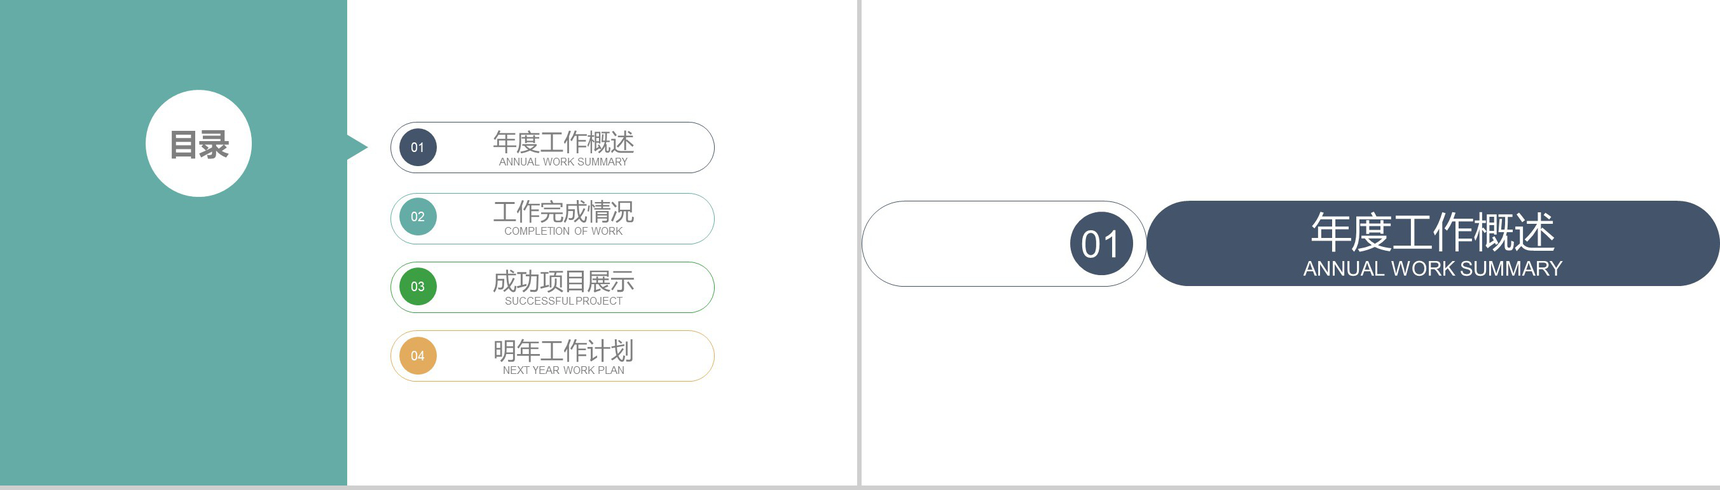Click the COMPLETION OF WORK subtitle
1720x490 pixels.
coord(563,231)
